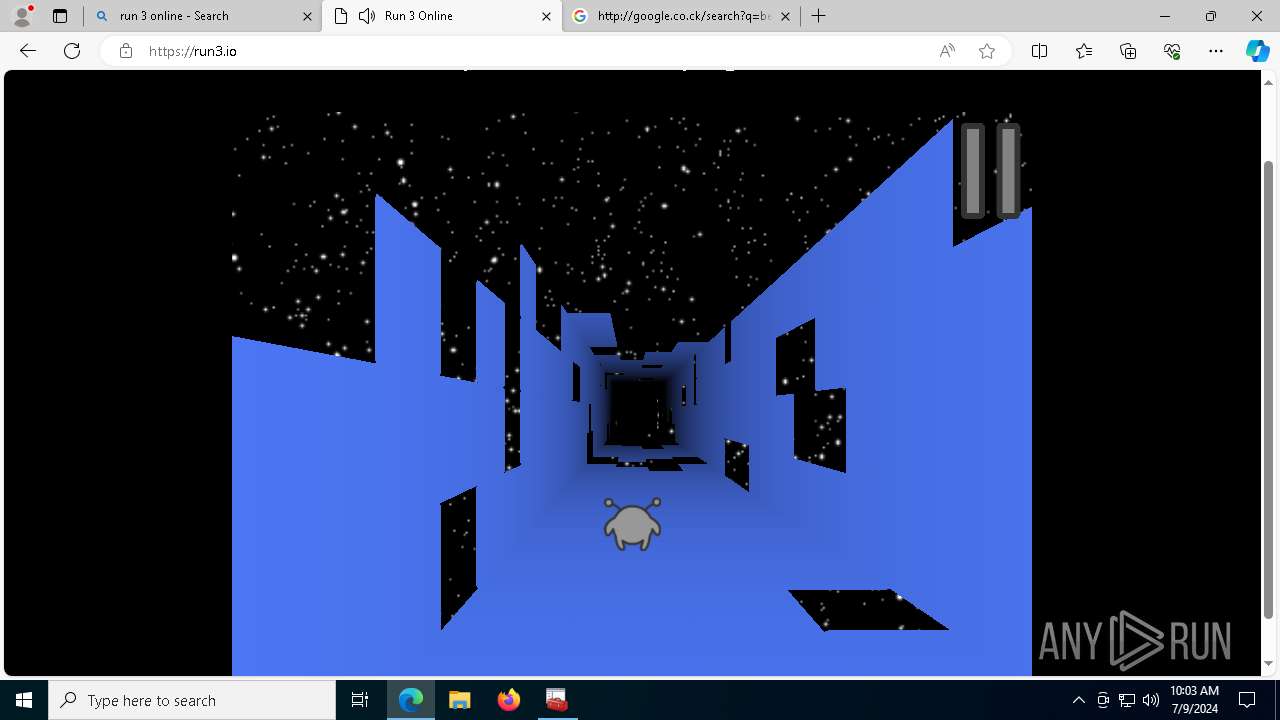Open File Explorer from taskbar
Screen dimensions: 1280x720
point(460,700)
